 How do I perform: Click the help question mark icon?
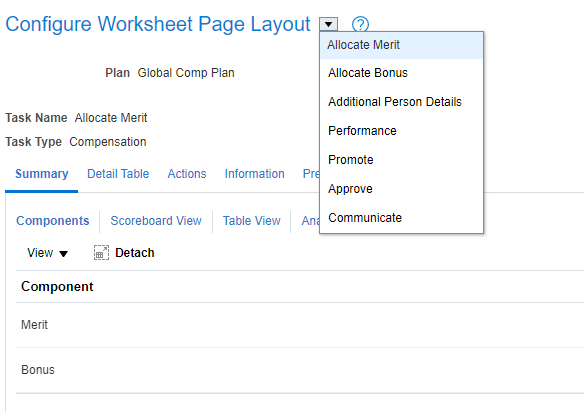point(360,25)
